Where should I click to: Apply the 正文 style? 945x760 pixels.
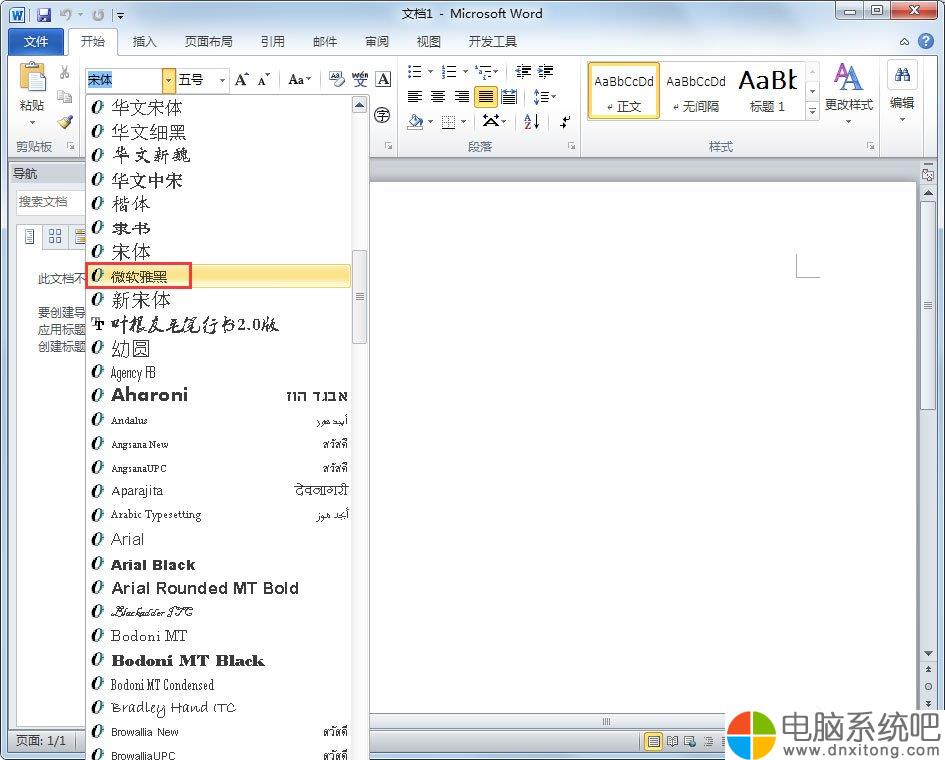tap(623, 91)
